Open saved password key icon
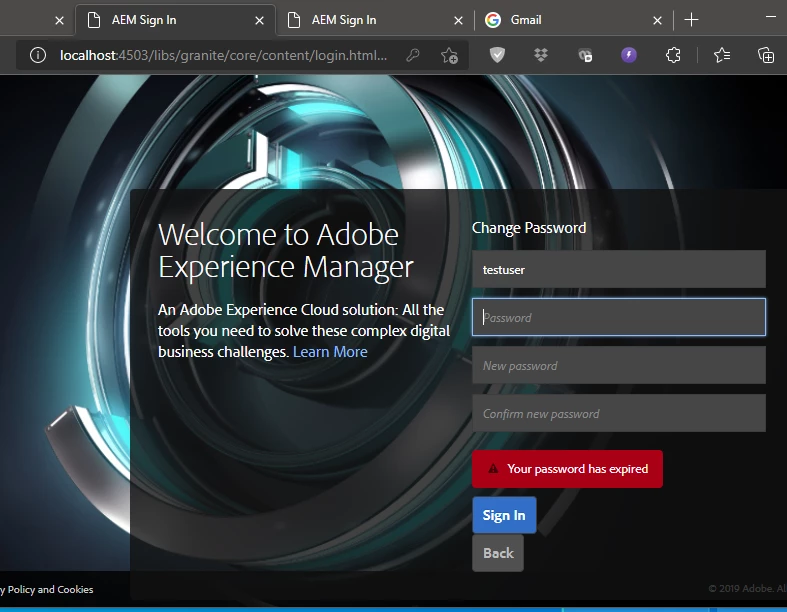The image size is (787, 612). 413,55
